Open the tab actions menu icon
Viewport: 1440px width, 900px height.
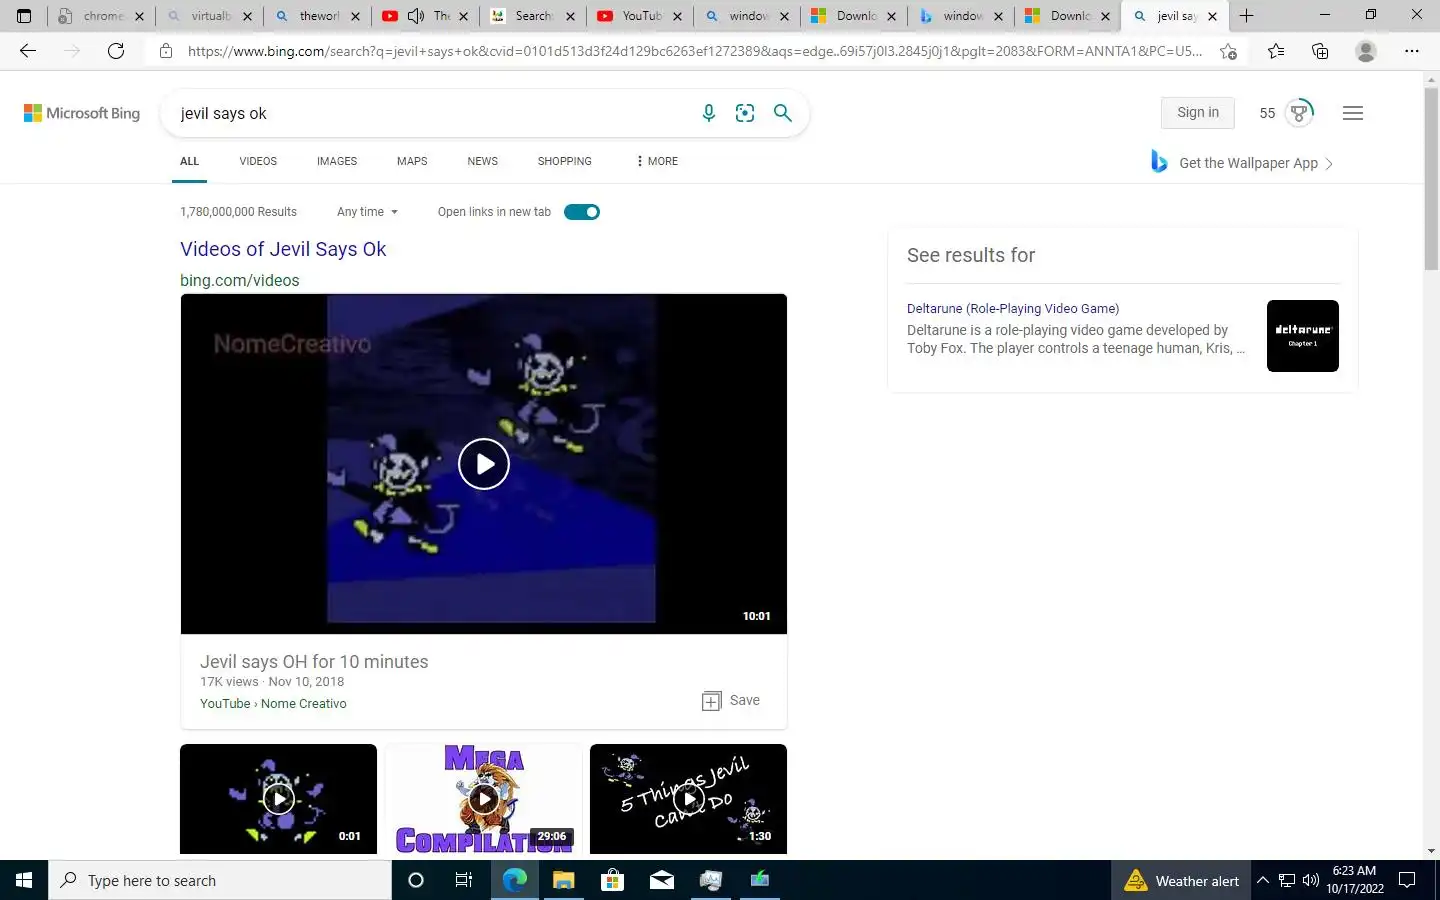(x=24, y=16)
